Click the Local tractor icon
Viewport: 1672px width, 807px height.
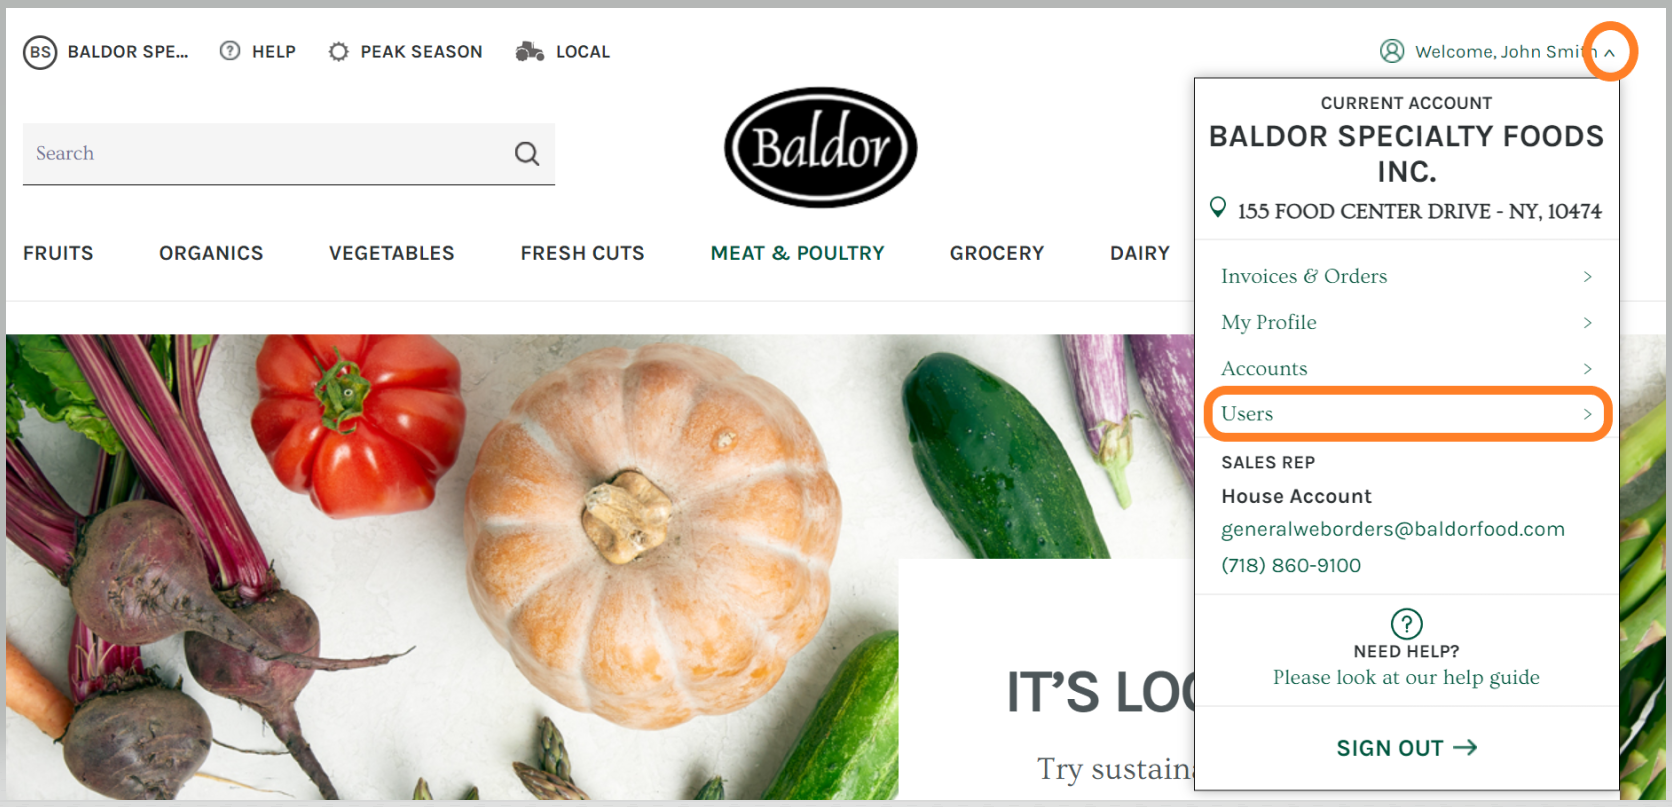pyautogui.click(x=530, y=51)
